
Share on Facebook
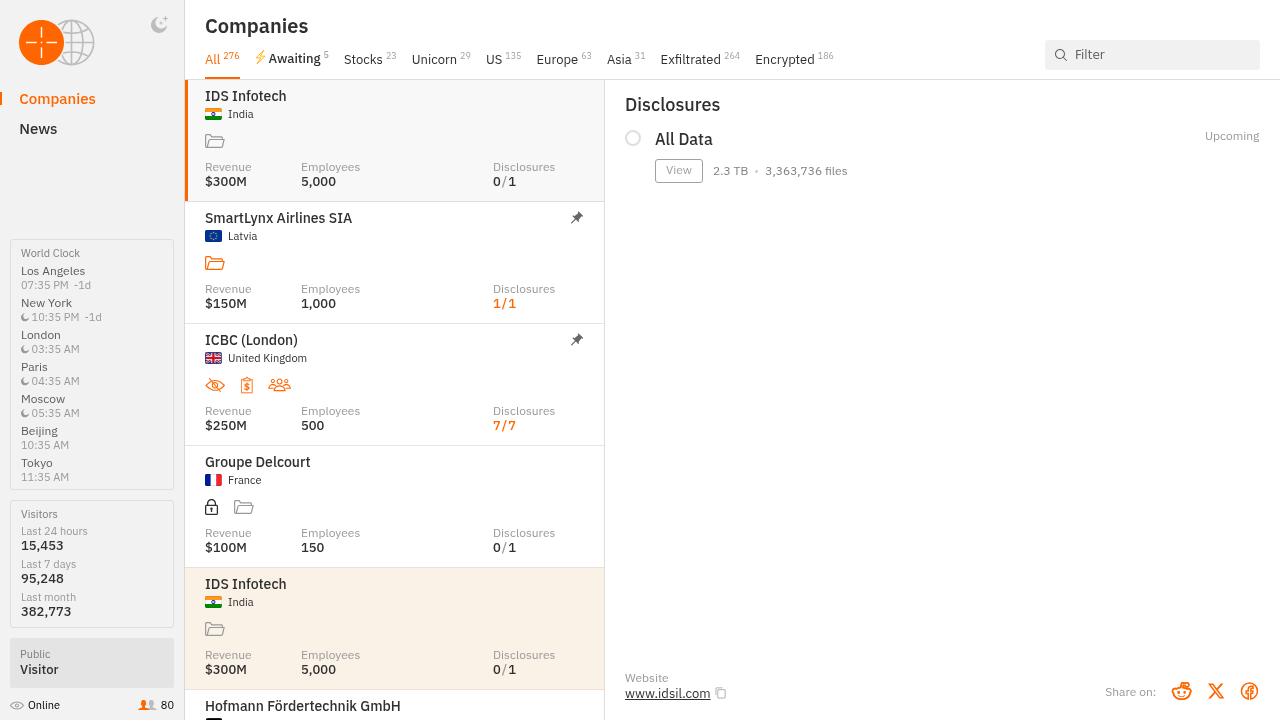click(x=1249, y=691)
